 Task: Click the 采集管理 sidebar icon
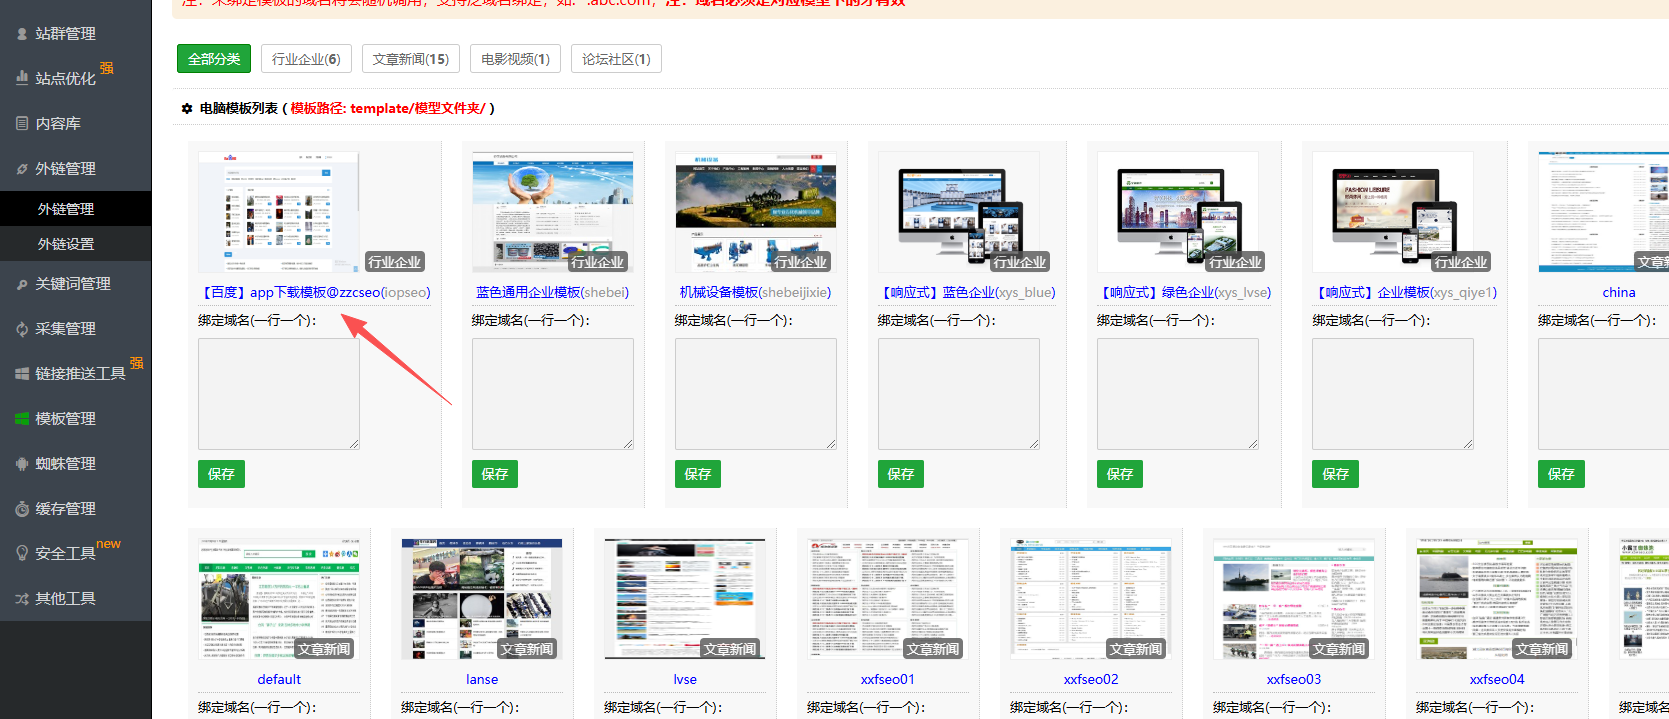(x=22, y=329)
